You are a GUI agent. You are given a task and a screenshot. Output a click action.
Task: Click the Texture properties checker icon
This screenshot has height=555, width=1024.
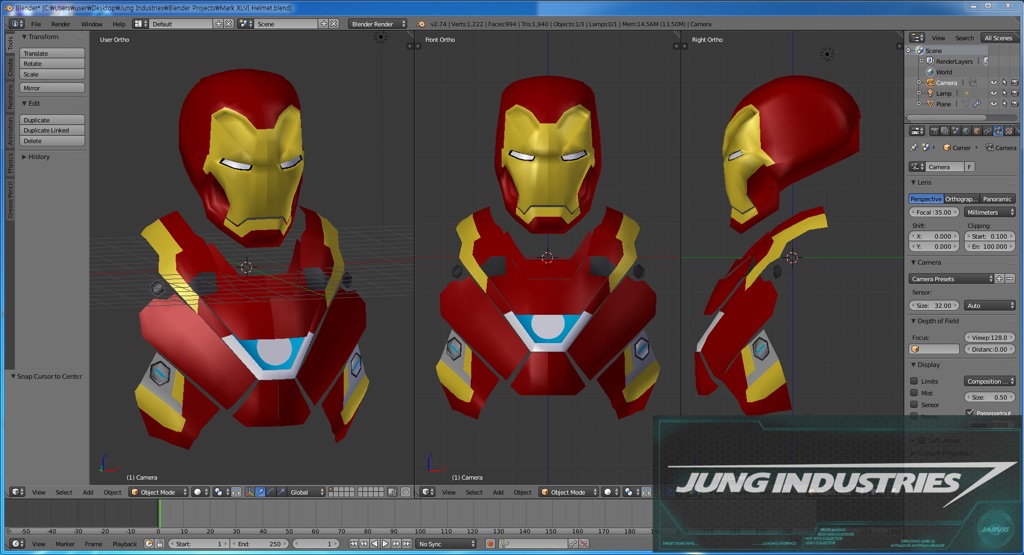(x=1009, y=131)
